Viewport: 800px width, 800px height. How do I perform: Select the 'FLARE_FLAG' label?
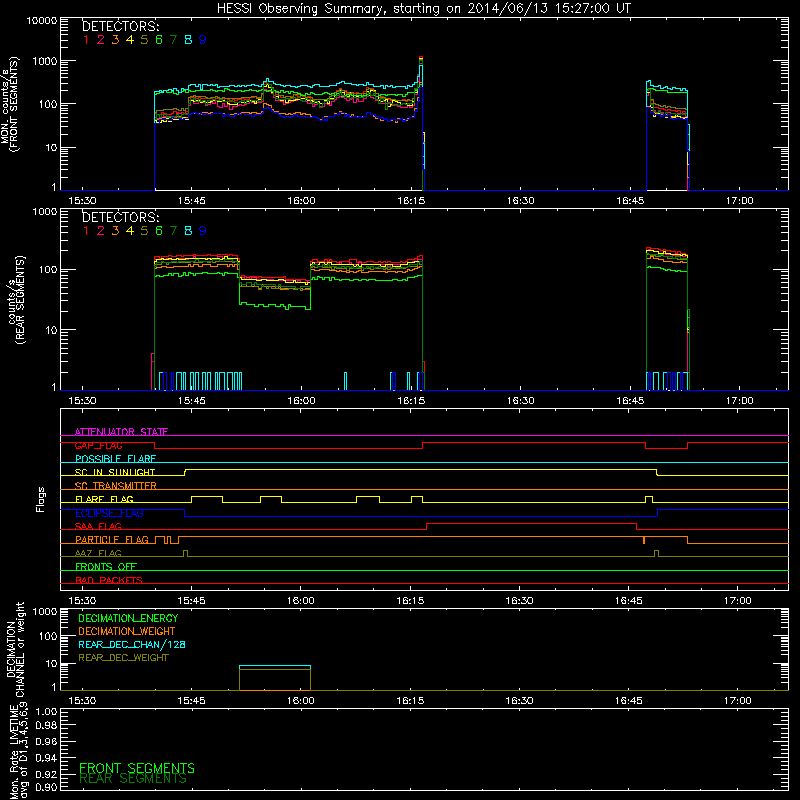[x=104, y=499]
